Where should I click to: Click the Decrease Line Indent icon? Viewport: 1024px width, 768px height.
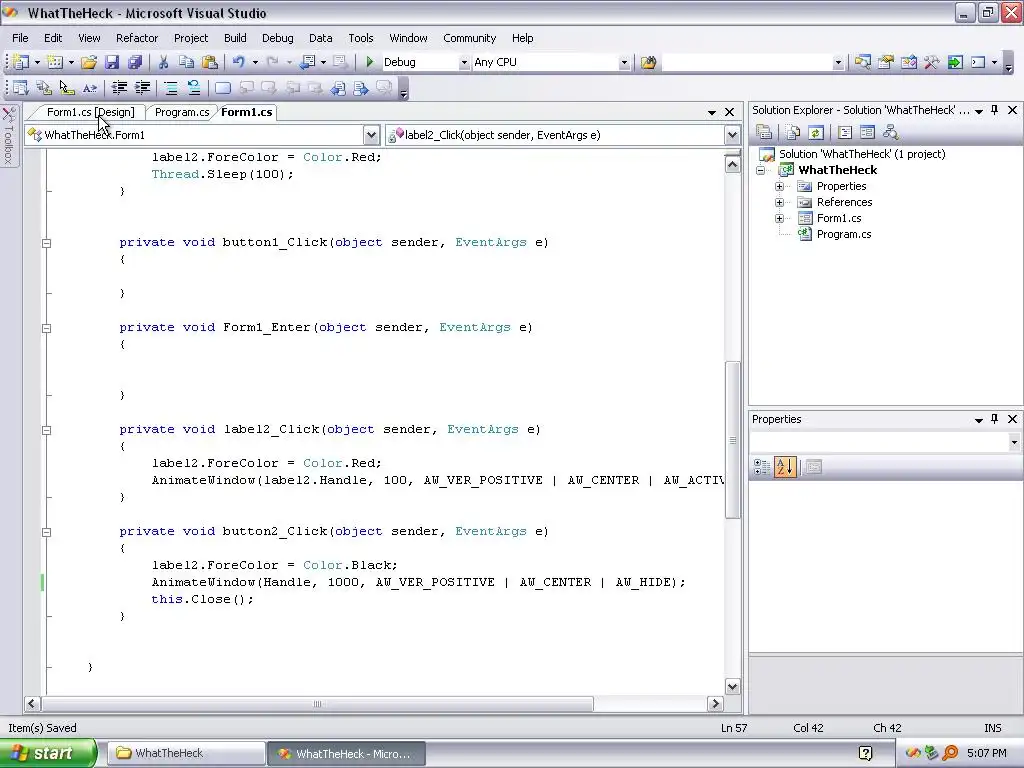[119, 88]
